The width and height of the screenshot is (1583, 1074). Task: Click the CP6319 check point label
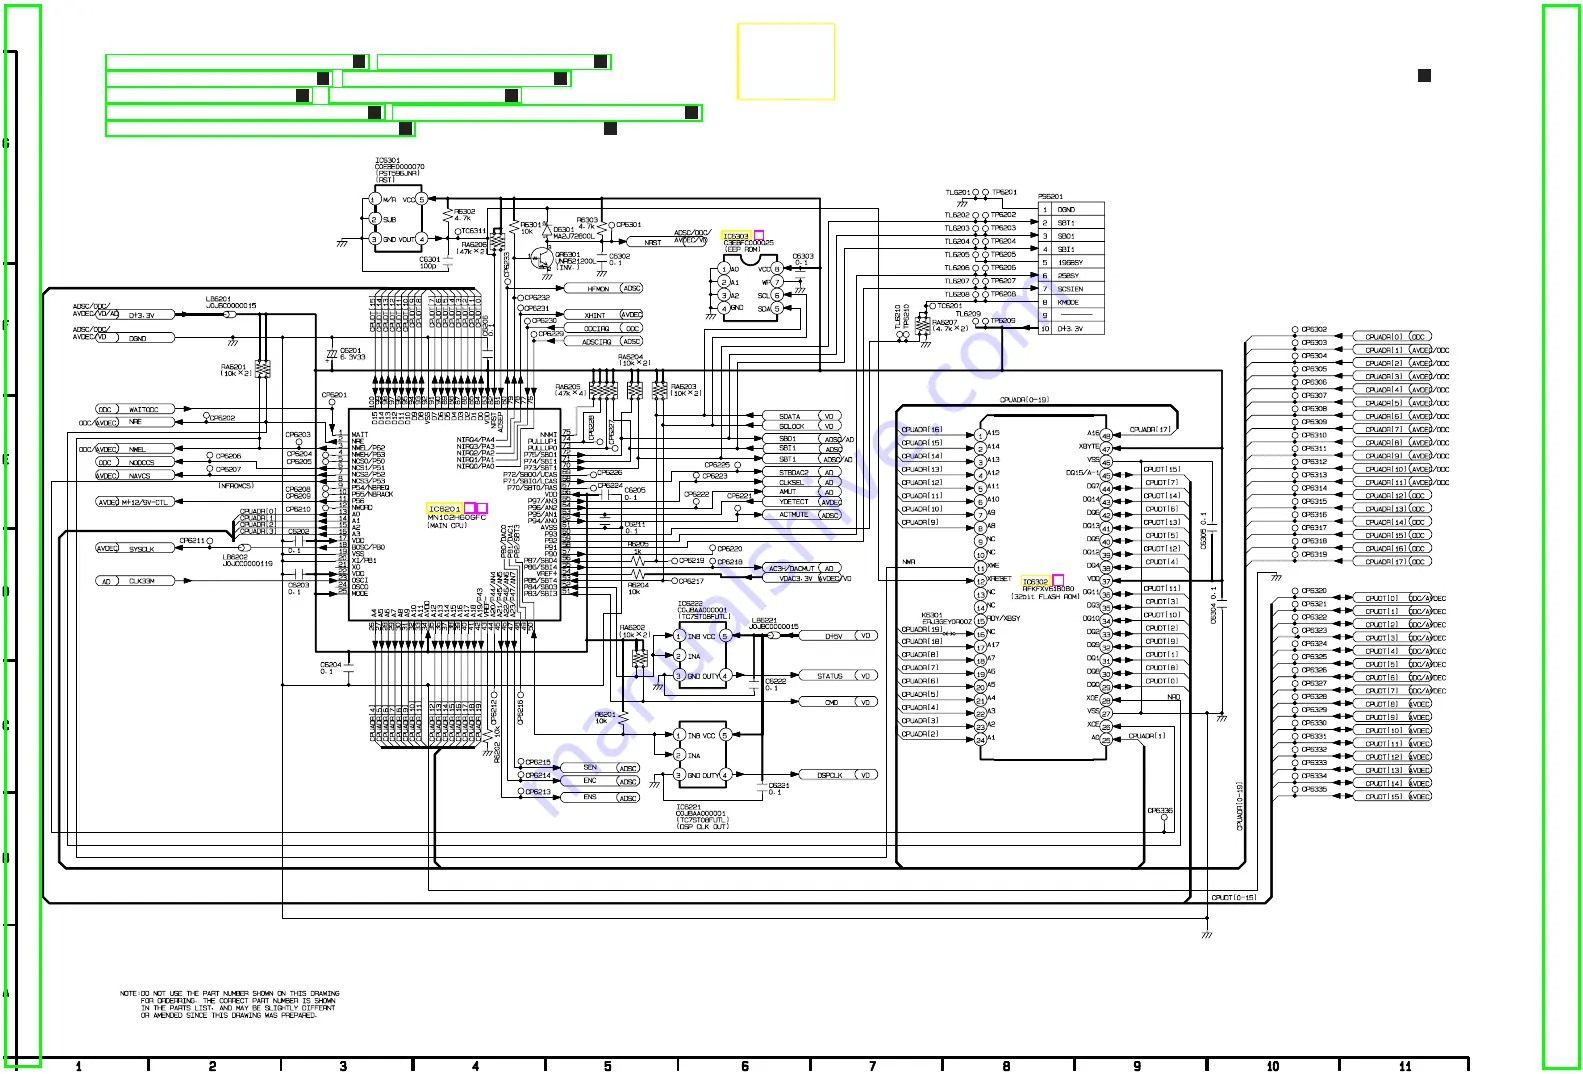[x=1314, y=555]
